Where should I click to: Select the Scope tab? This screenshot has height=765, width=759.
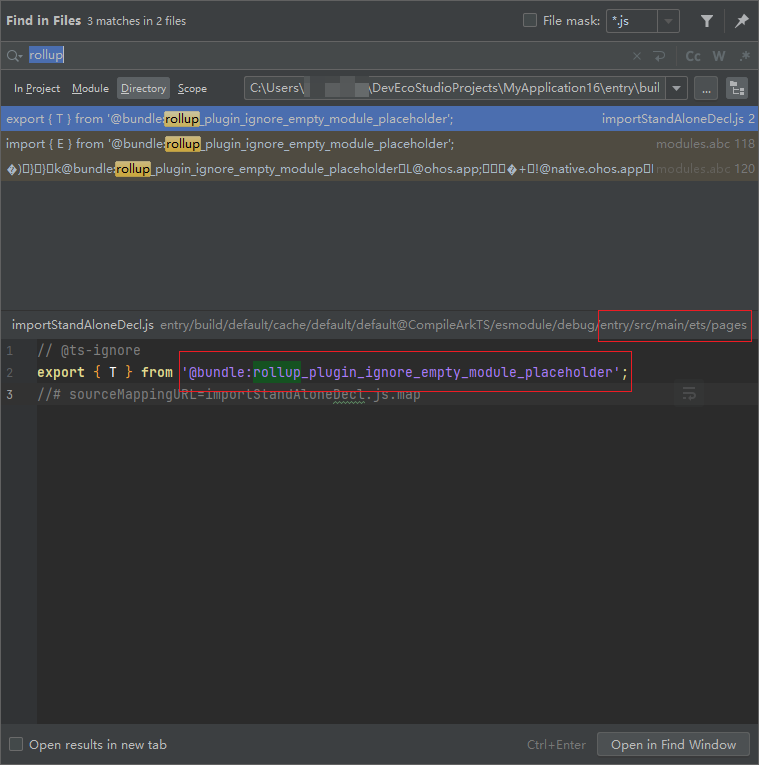[x=192, y=88]
